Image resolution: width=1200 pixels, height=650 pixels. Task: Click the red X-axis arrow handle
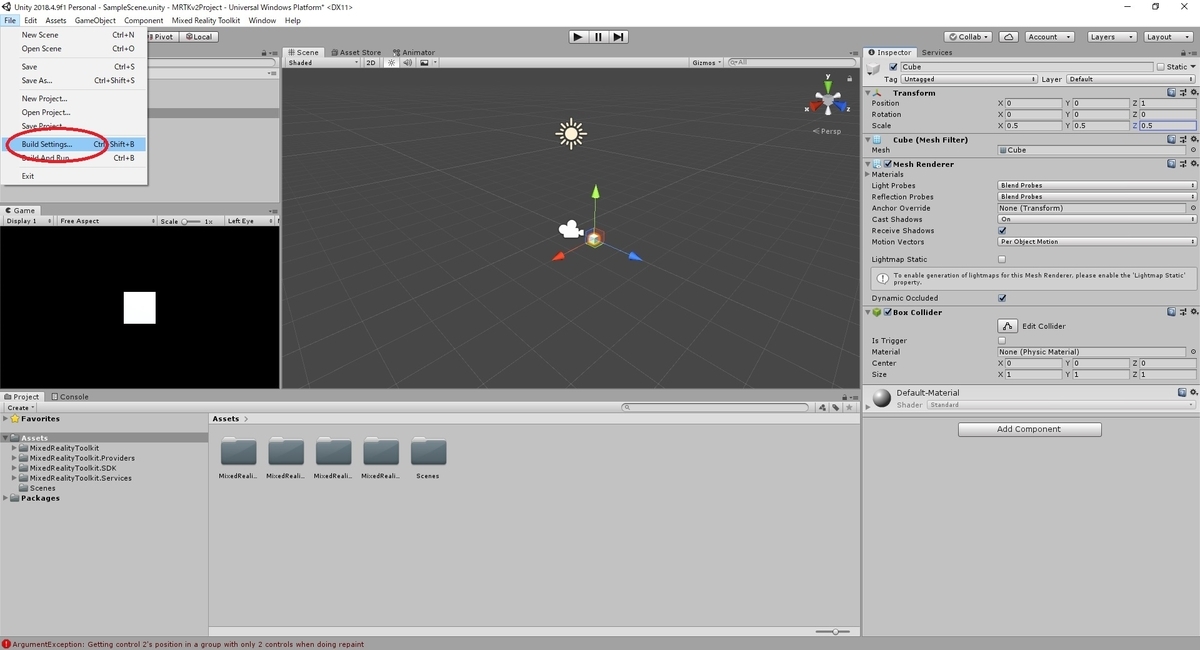tap(561, 256)
